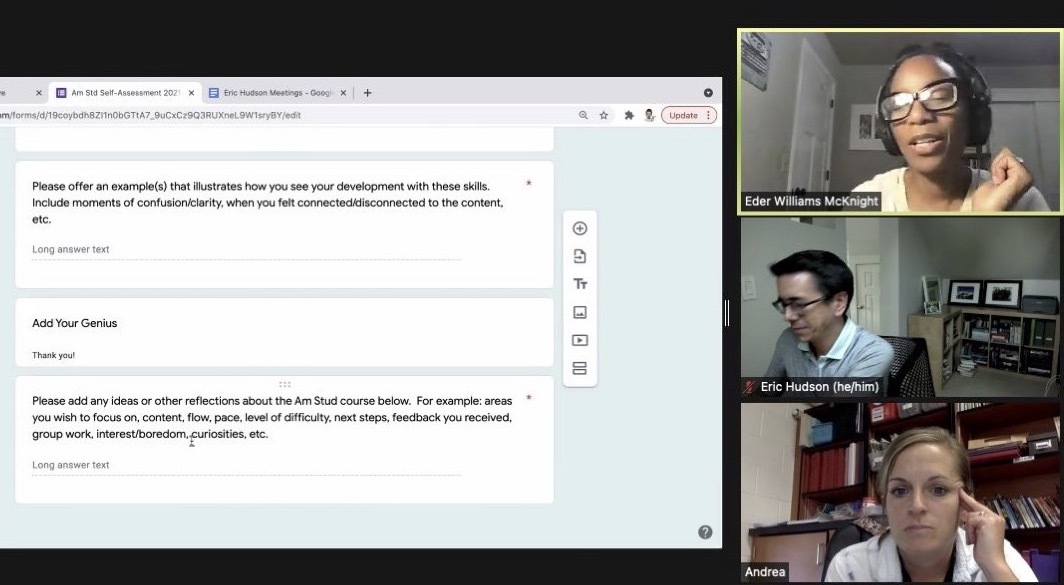This screenshot has height=585, width=1064.
Task: Grab the drag handle on the reflections question
Action: point(284,384)
